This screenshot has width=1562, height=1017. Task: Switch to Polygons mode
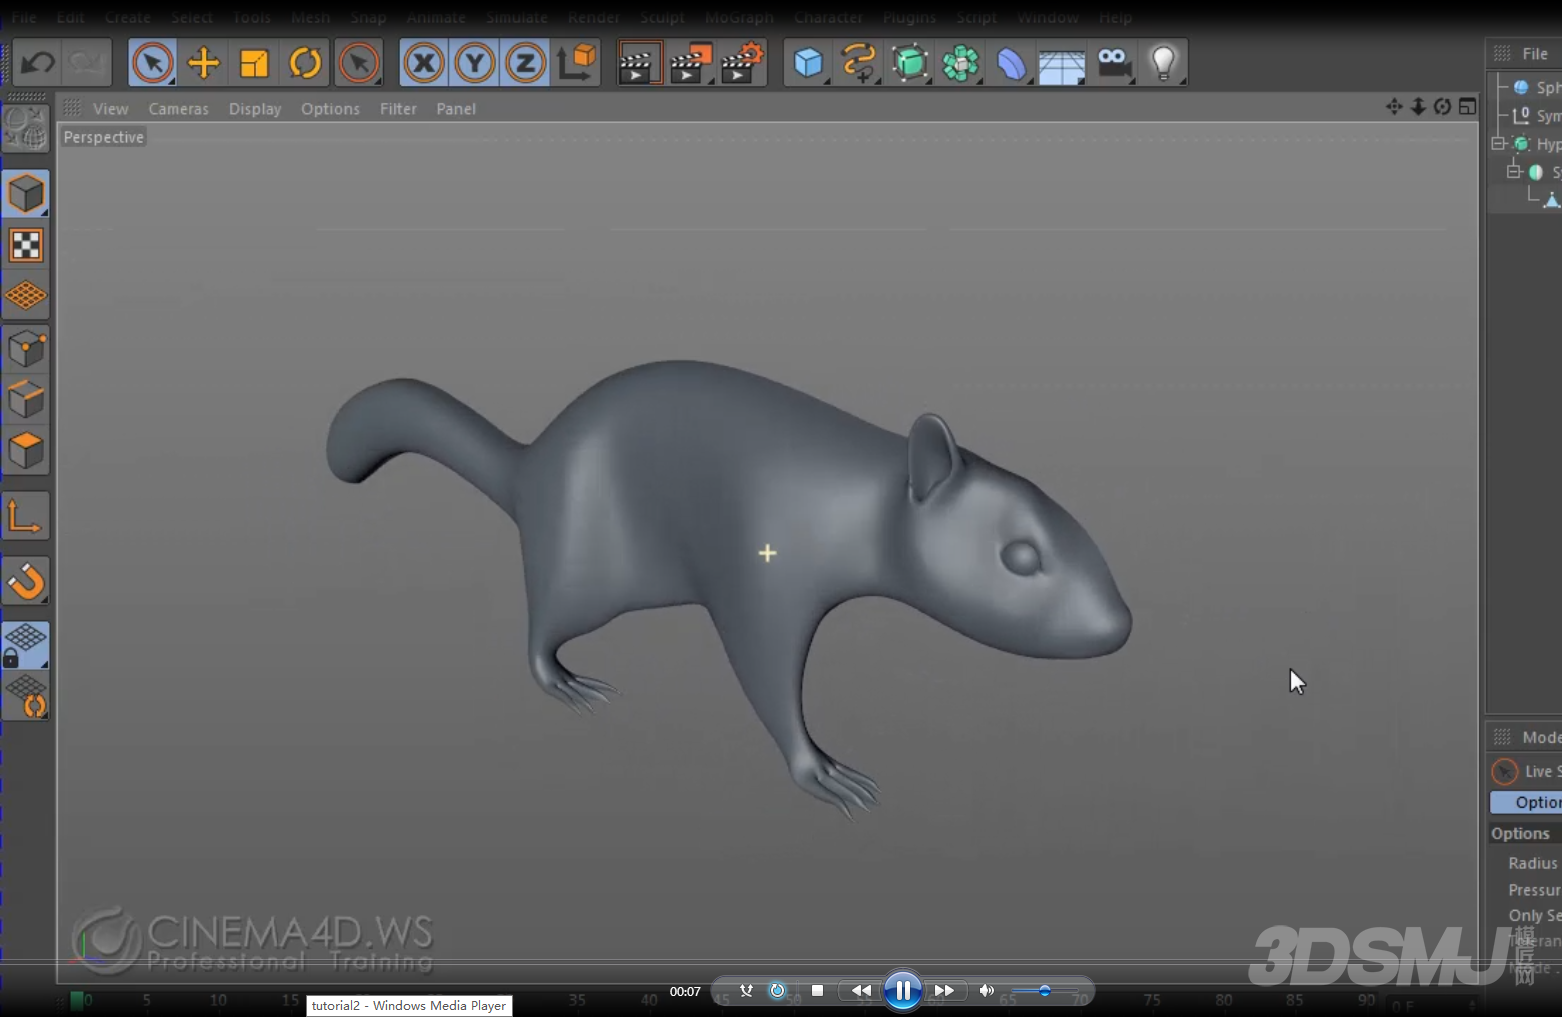pos(26,451)
